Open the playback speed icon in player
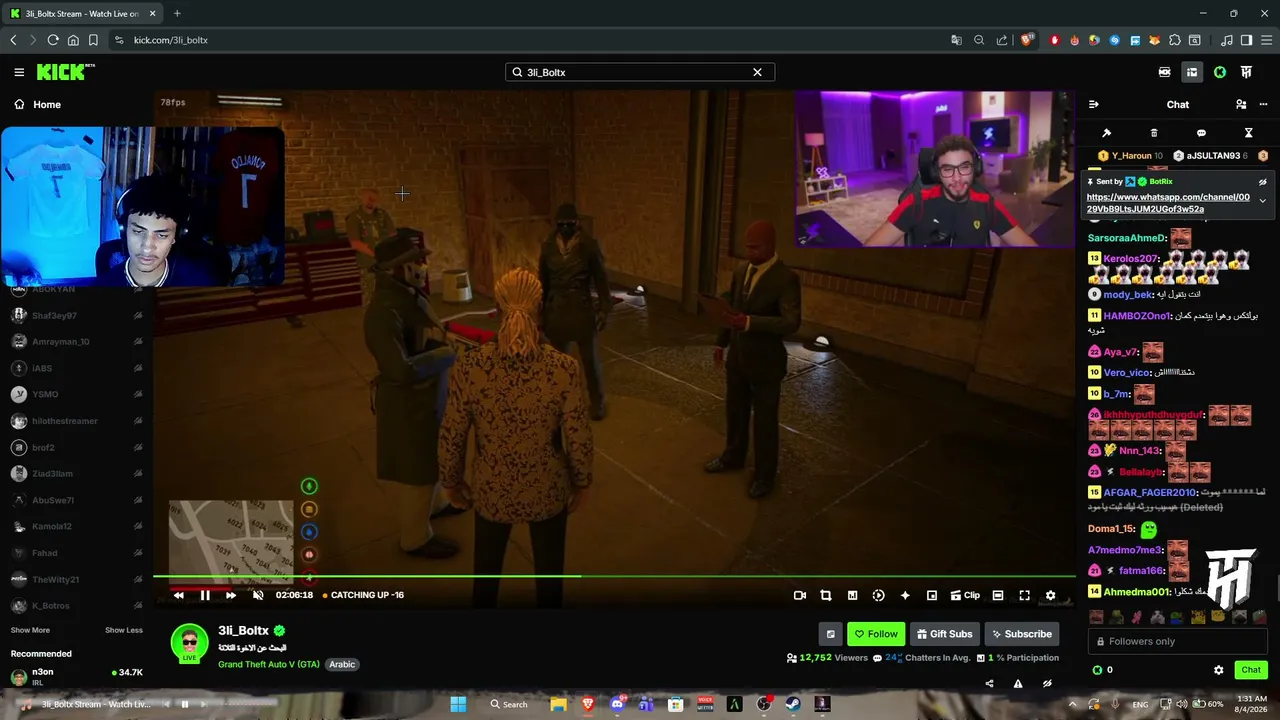The height and width of the screenshot is (720, 1280). coord(878,595)
